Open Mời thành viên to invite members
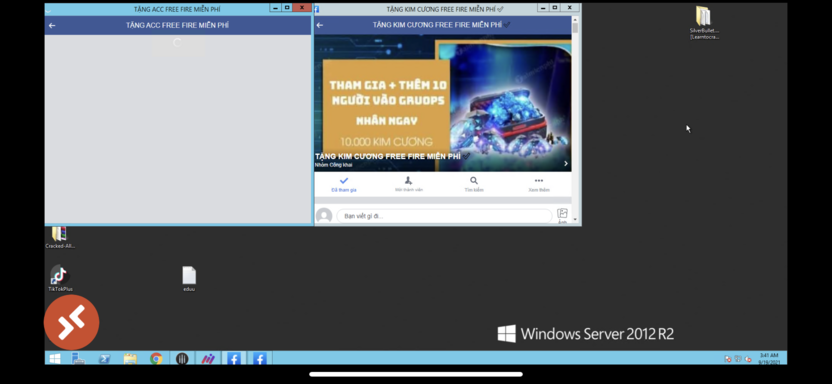 click(409, 184)
